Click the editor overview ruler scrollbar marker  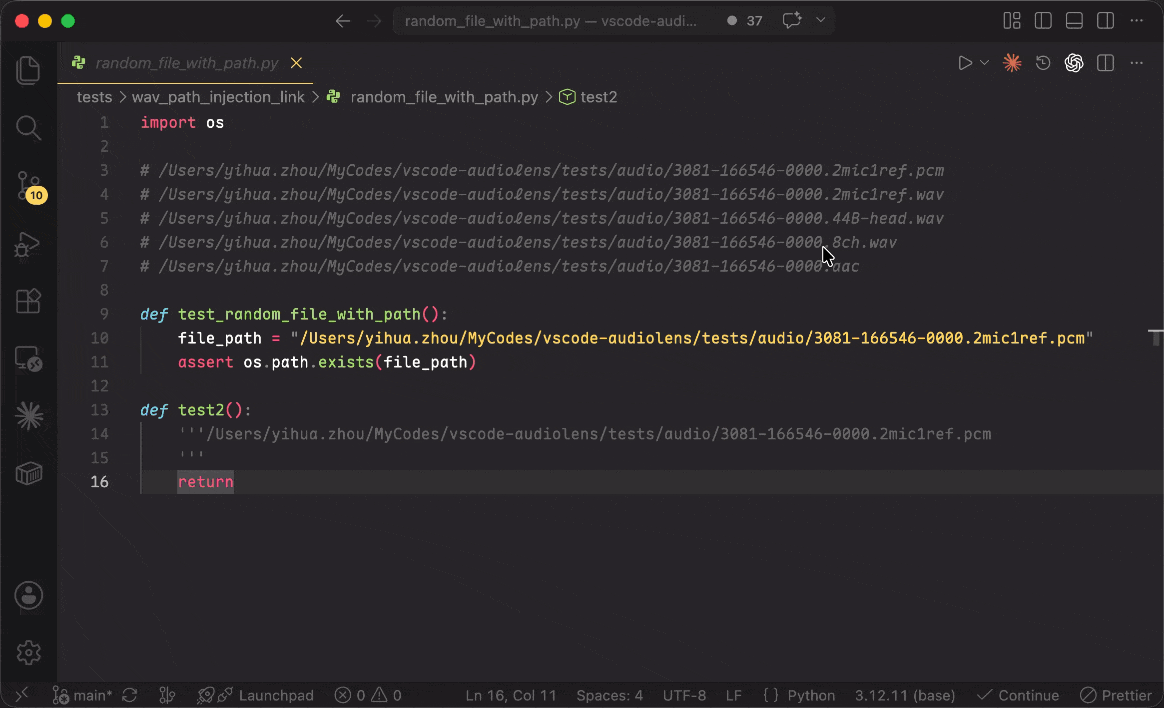tap(1155, 338)
